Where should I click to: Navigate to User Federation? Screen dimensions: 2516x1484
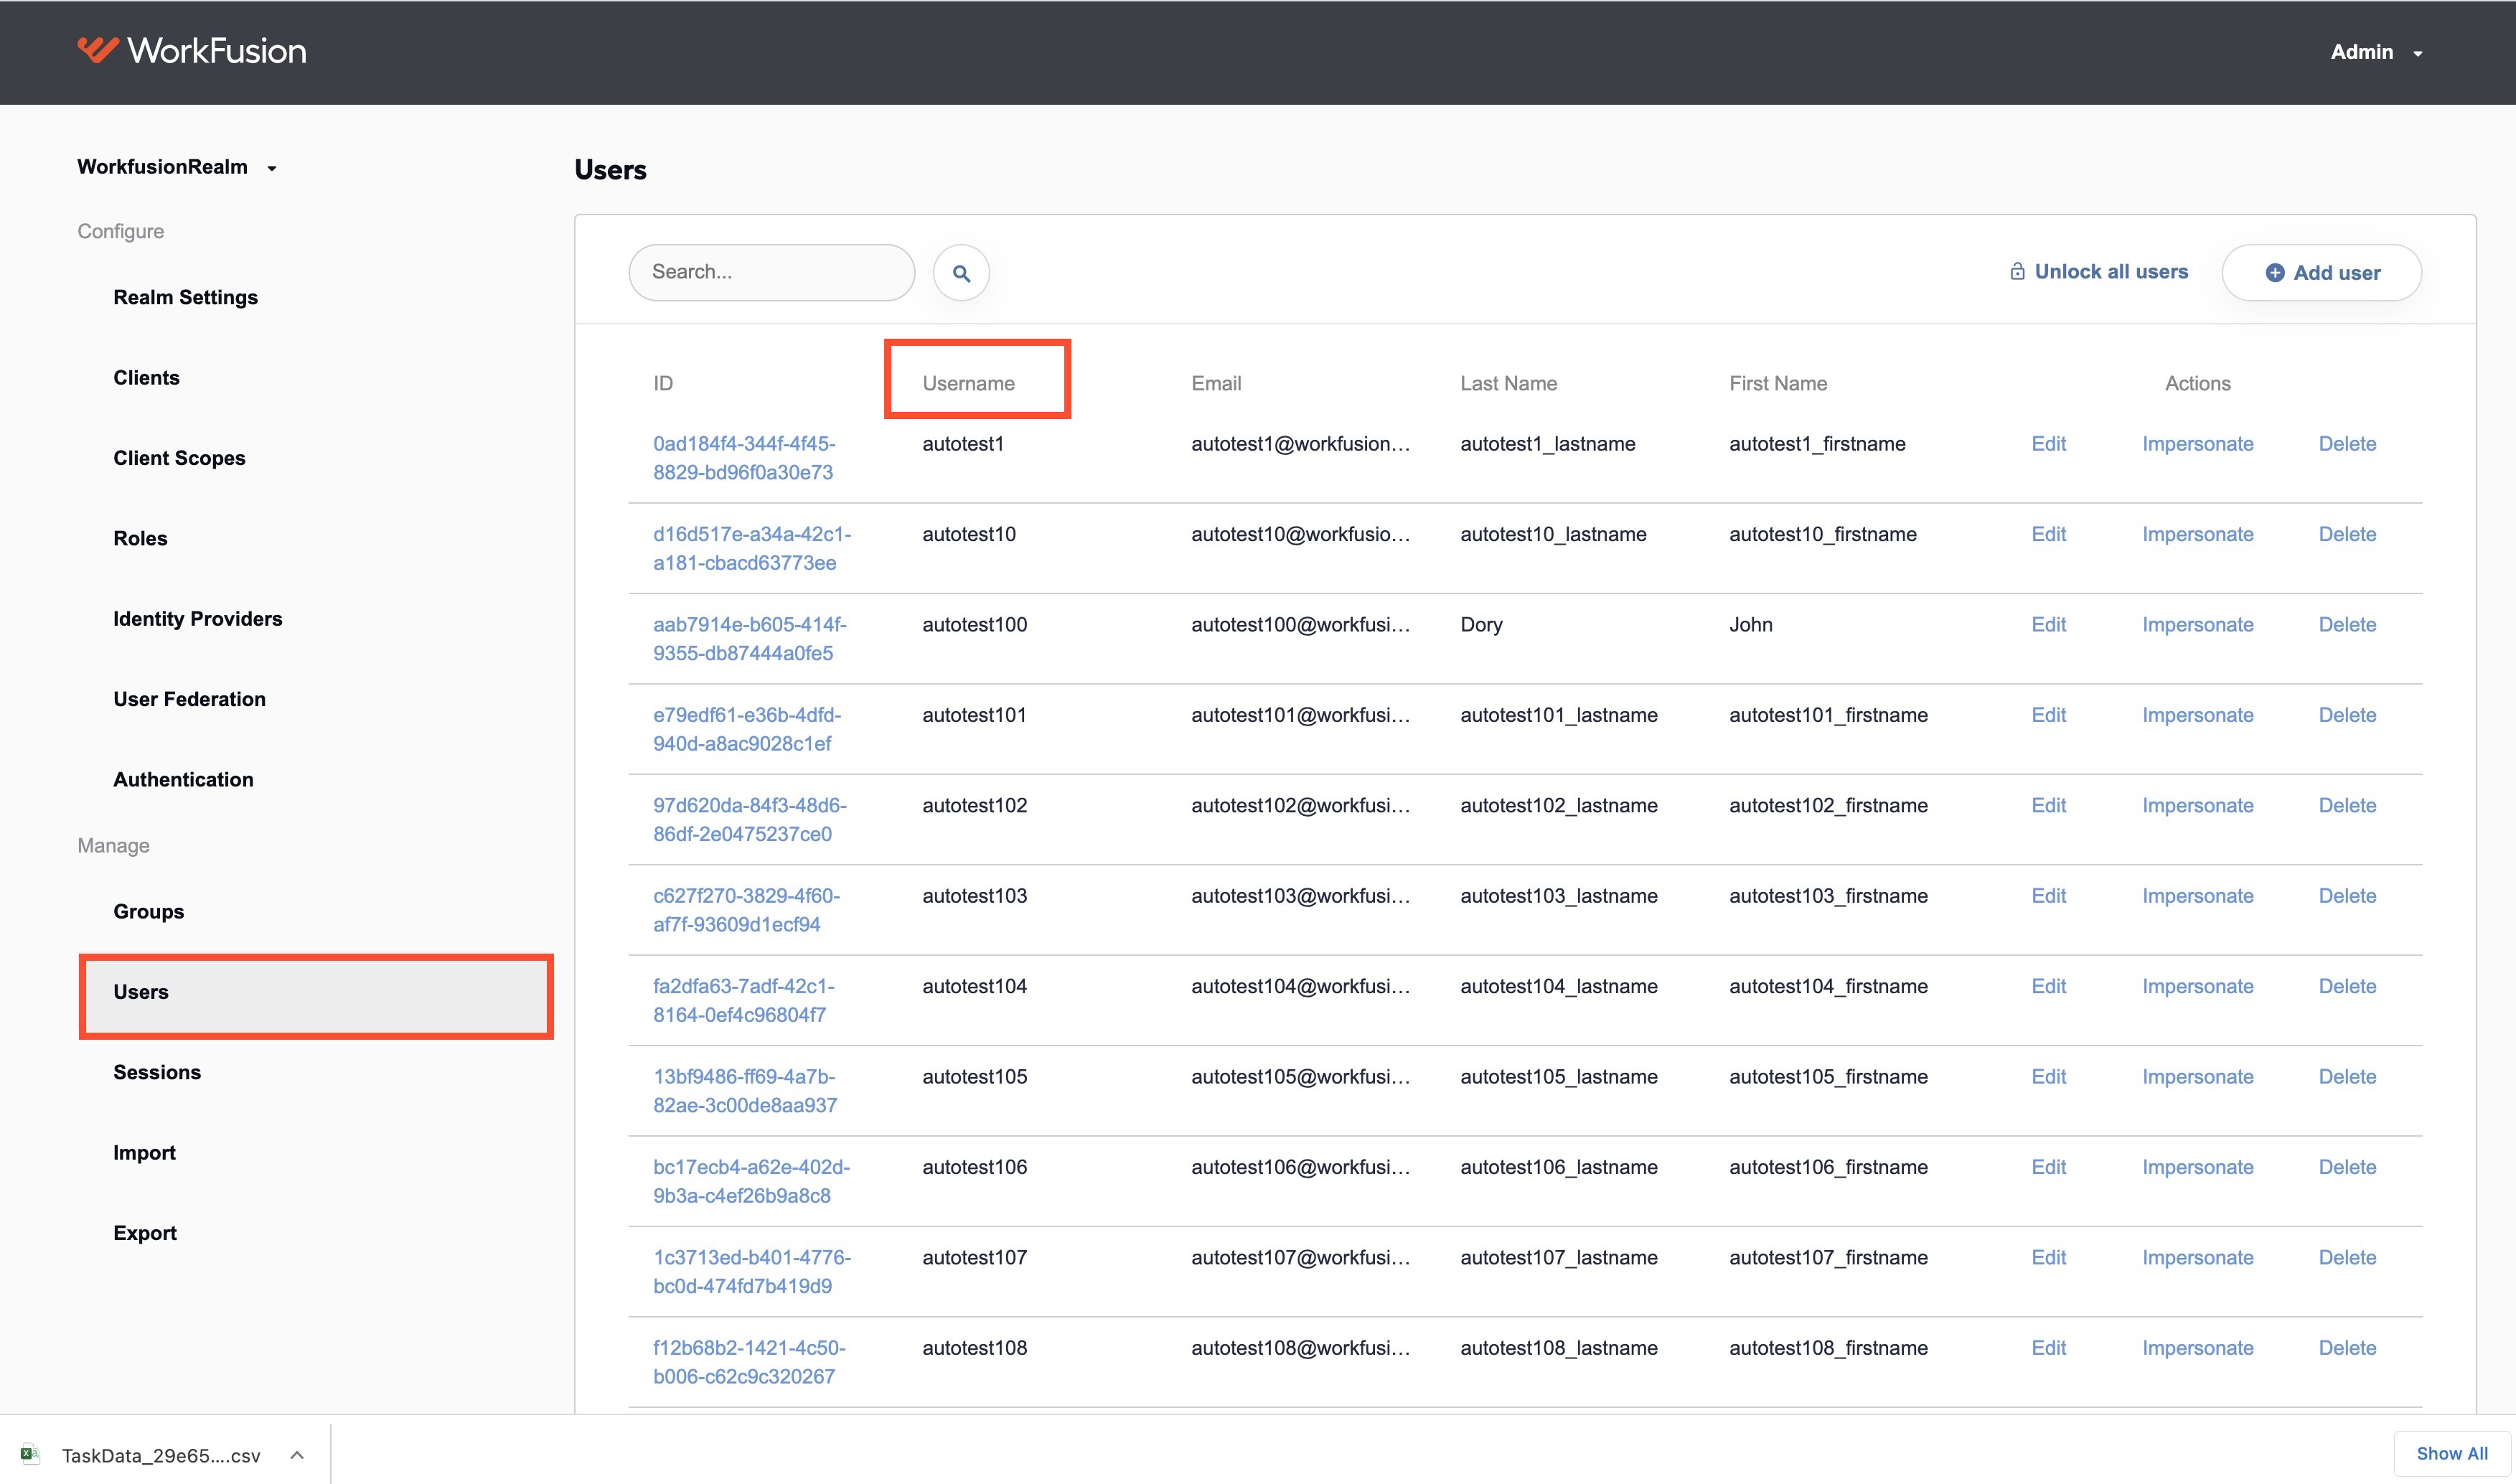click(189, 699)
